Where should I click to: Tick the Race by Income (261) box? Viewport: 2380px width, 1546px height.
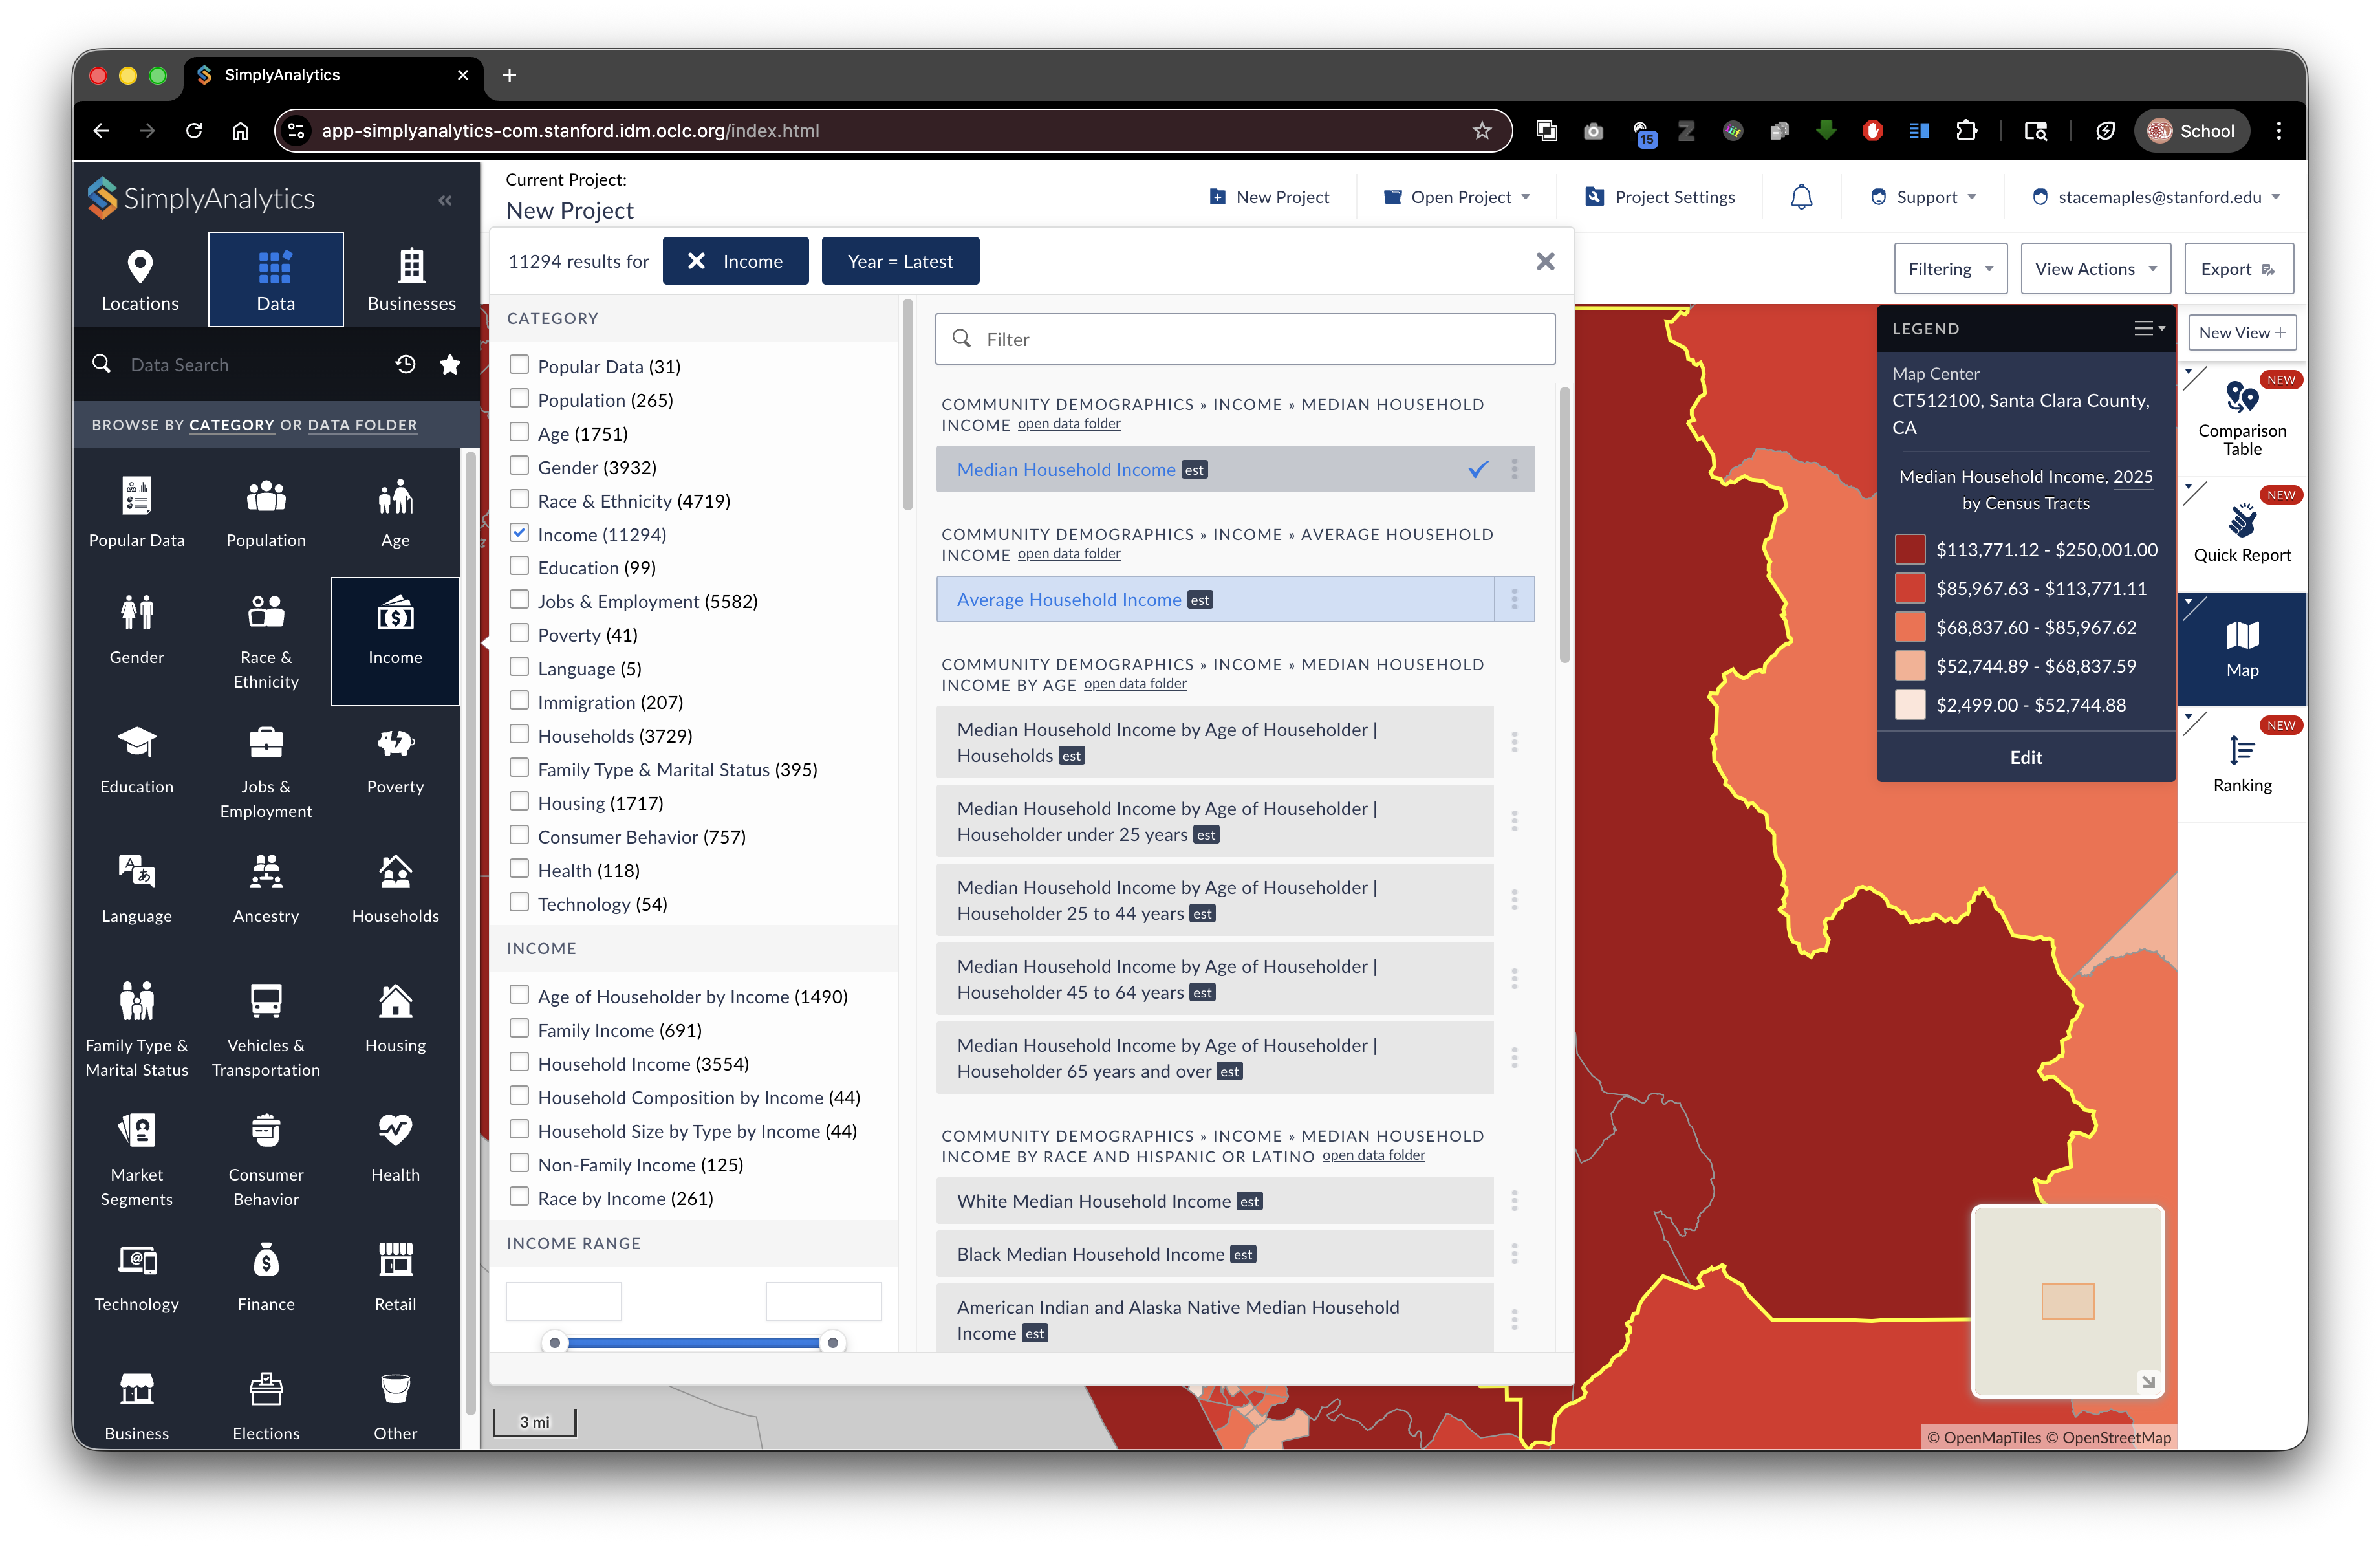click(519, 1197)
